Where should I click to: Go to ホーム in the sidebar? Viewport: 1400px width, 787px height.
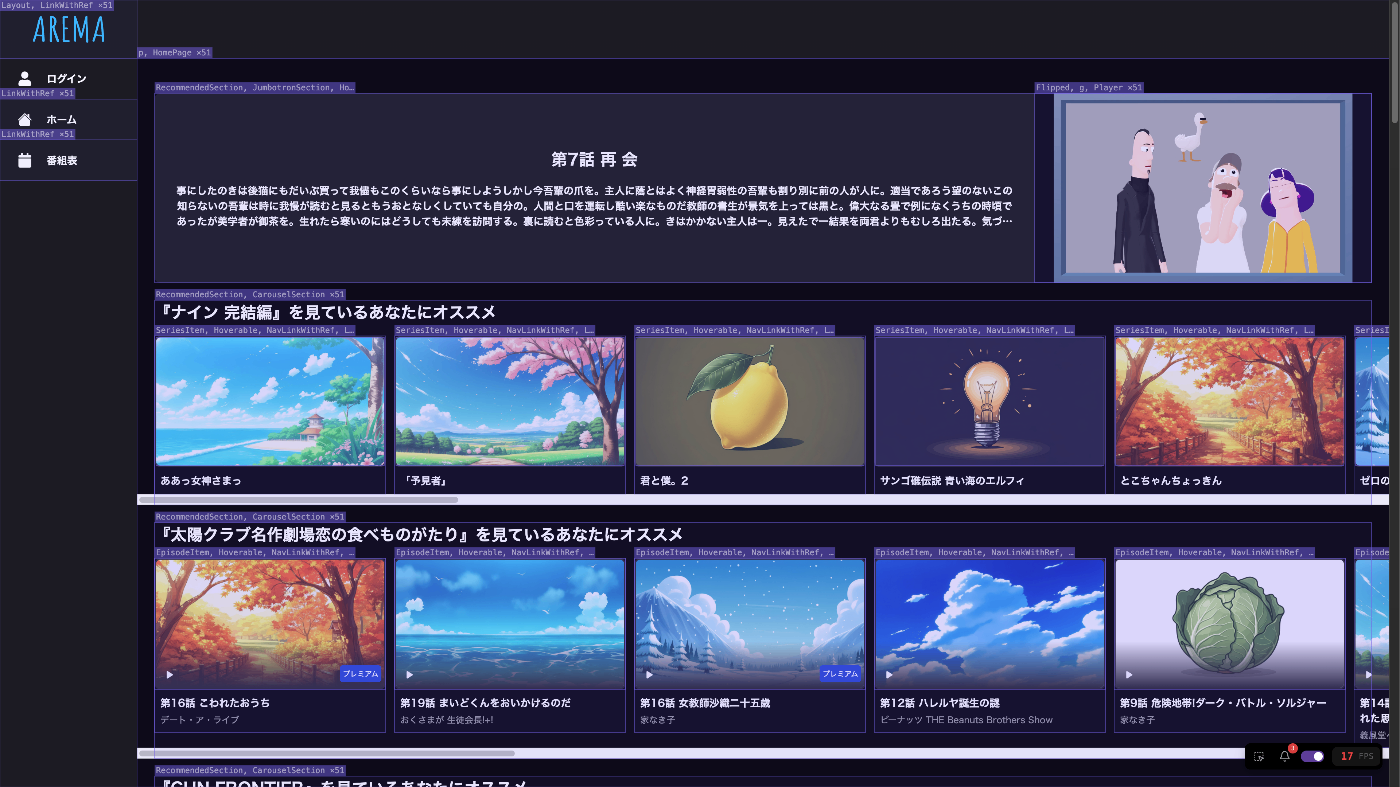click(68, 120)
